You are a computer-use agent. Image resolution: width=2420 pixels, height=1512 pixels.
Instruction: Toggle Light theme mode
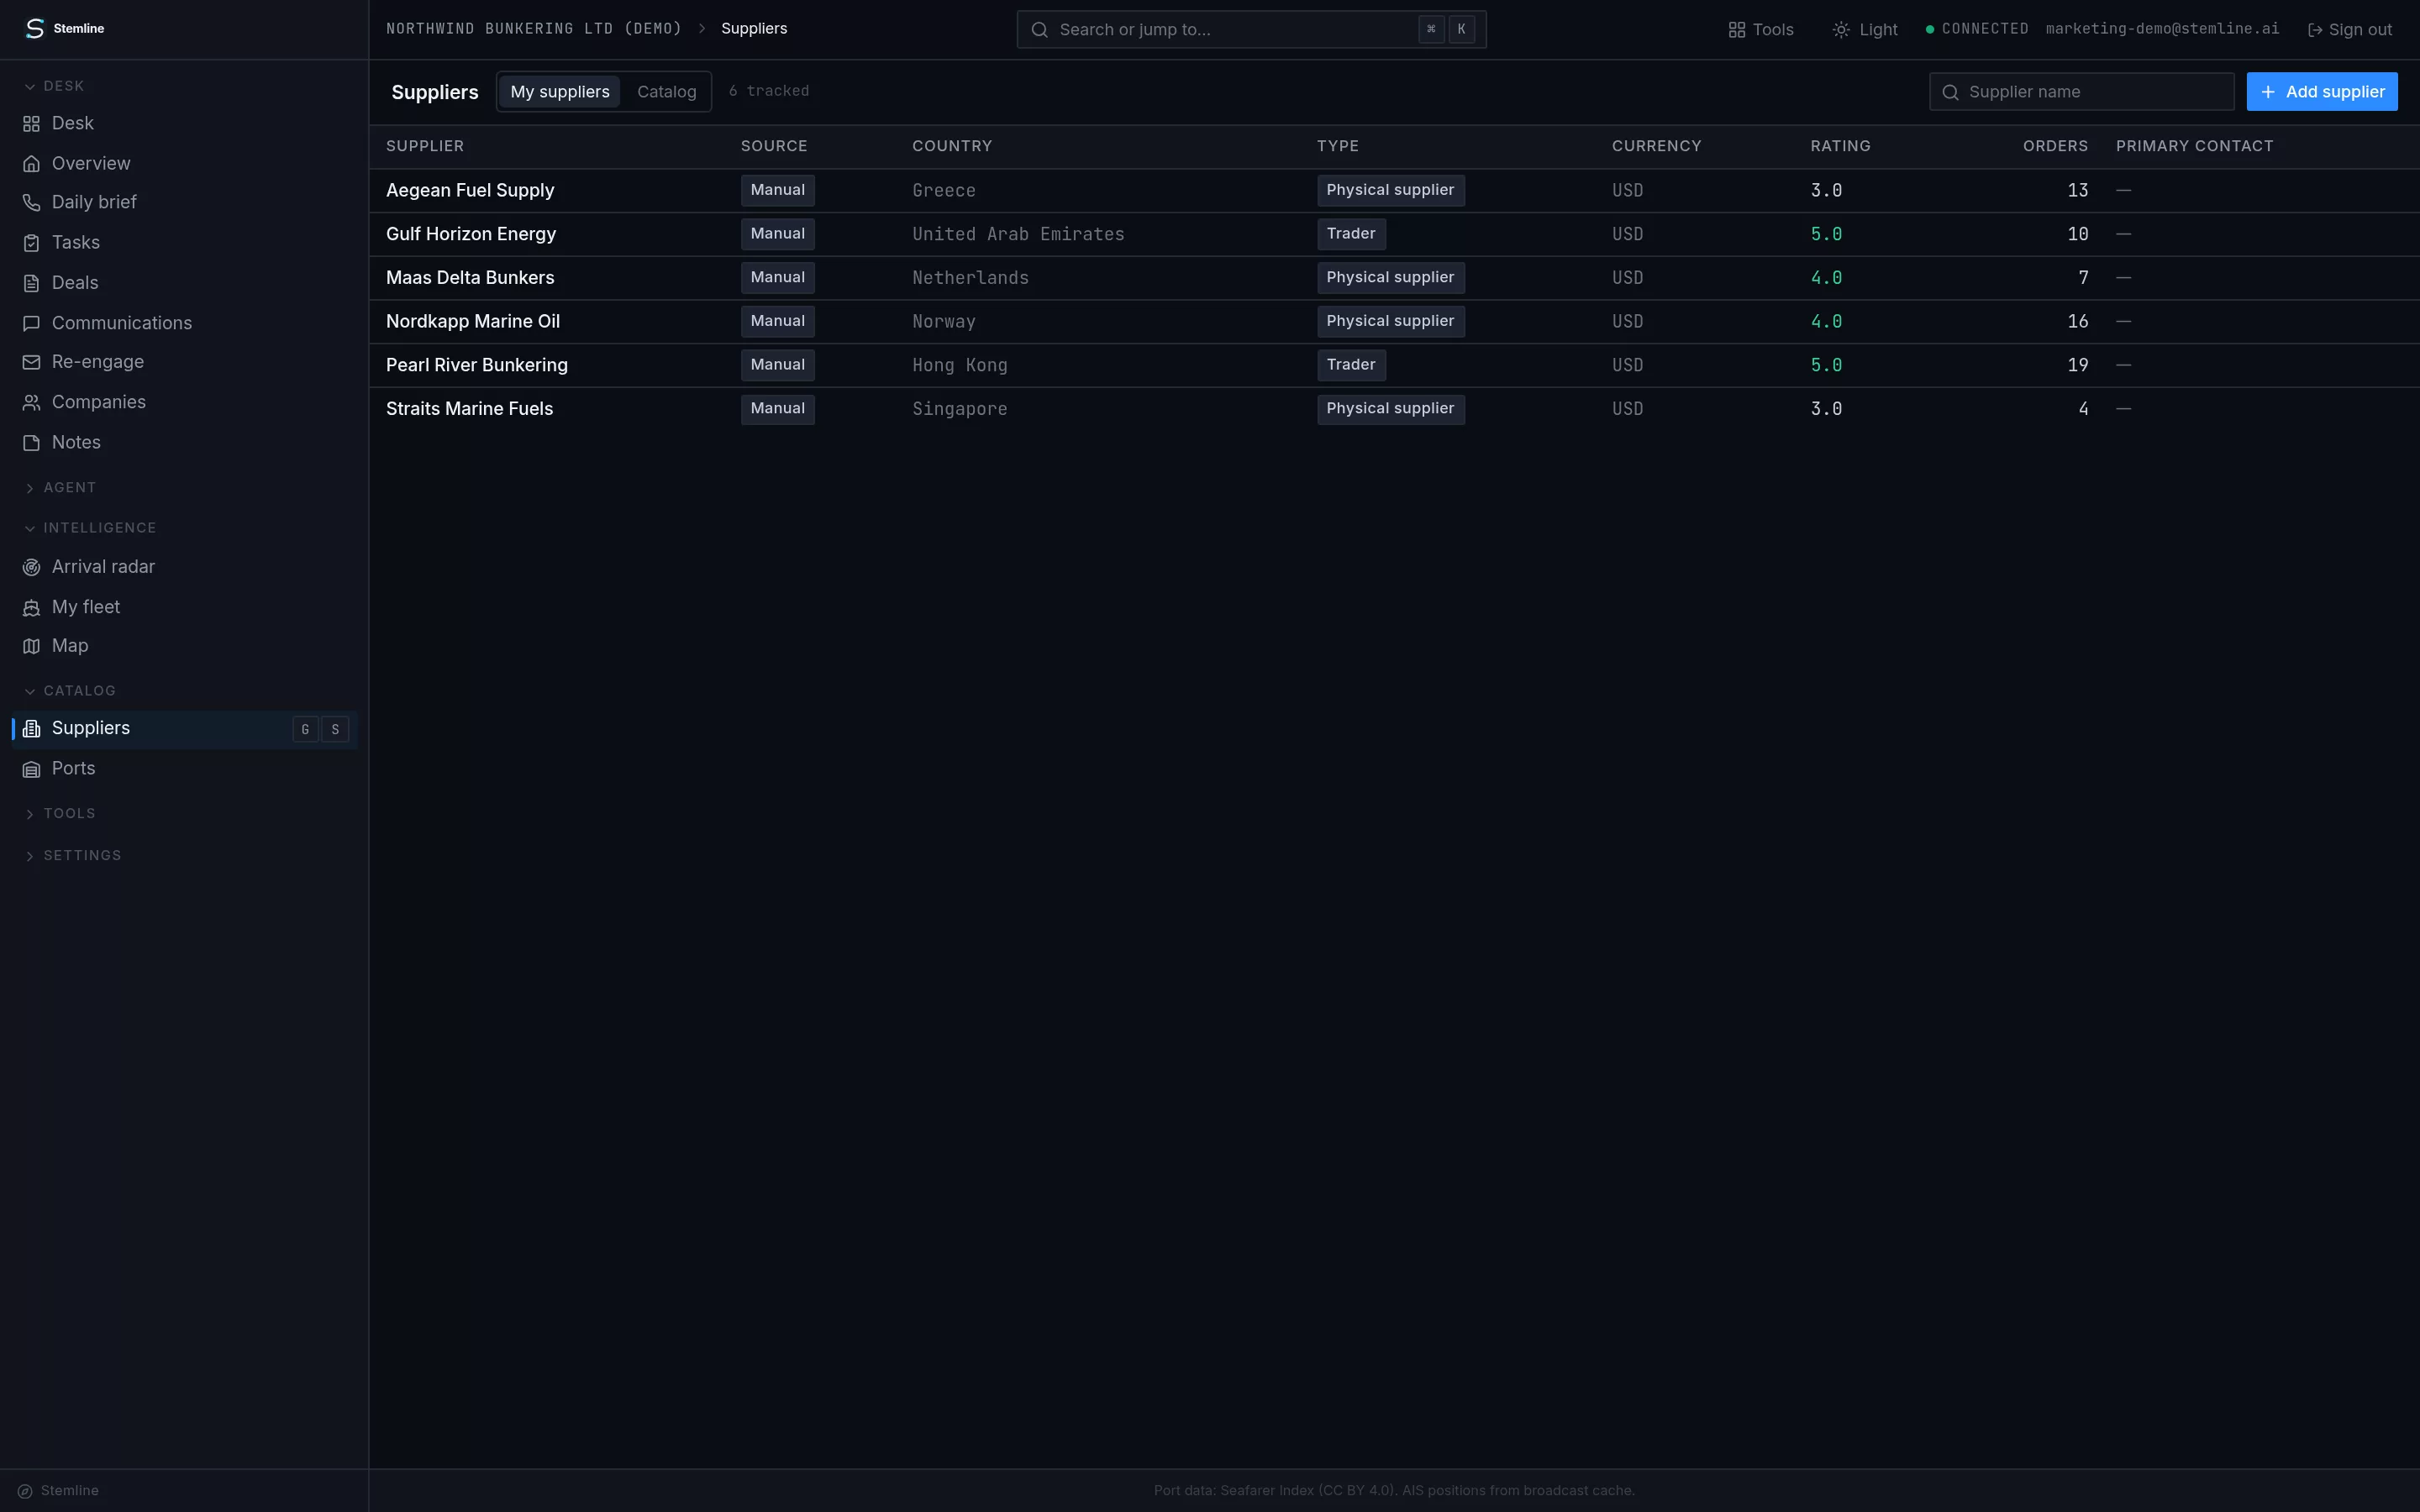(1865, 30)
